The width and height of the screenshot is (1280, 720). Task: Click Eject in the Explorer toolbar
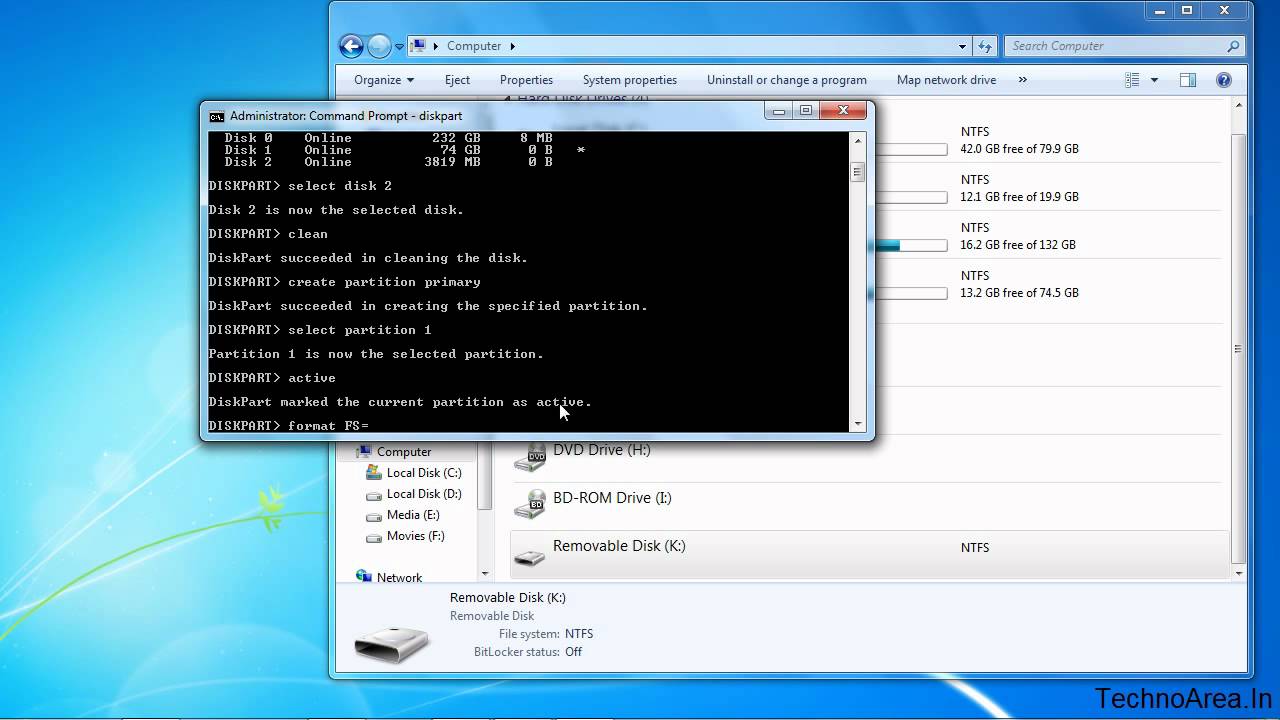[457, 80]
